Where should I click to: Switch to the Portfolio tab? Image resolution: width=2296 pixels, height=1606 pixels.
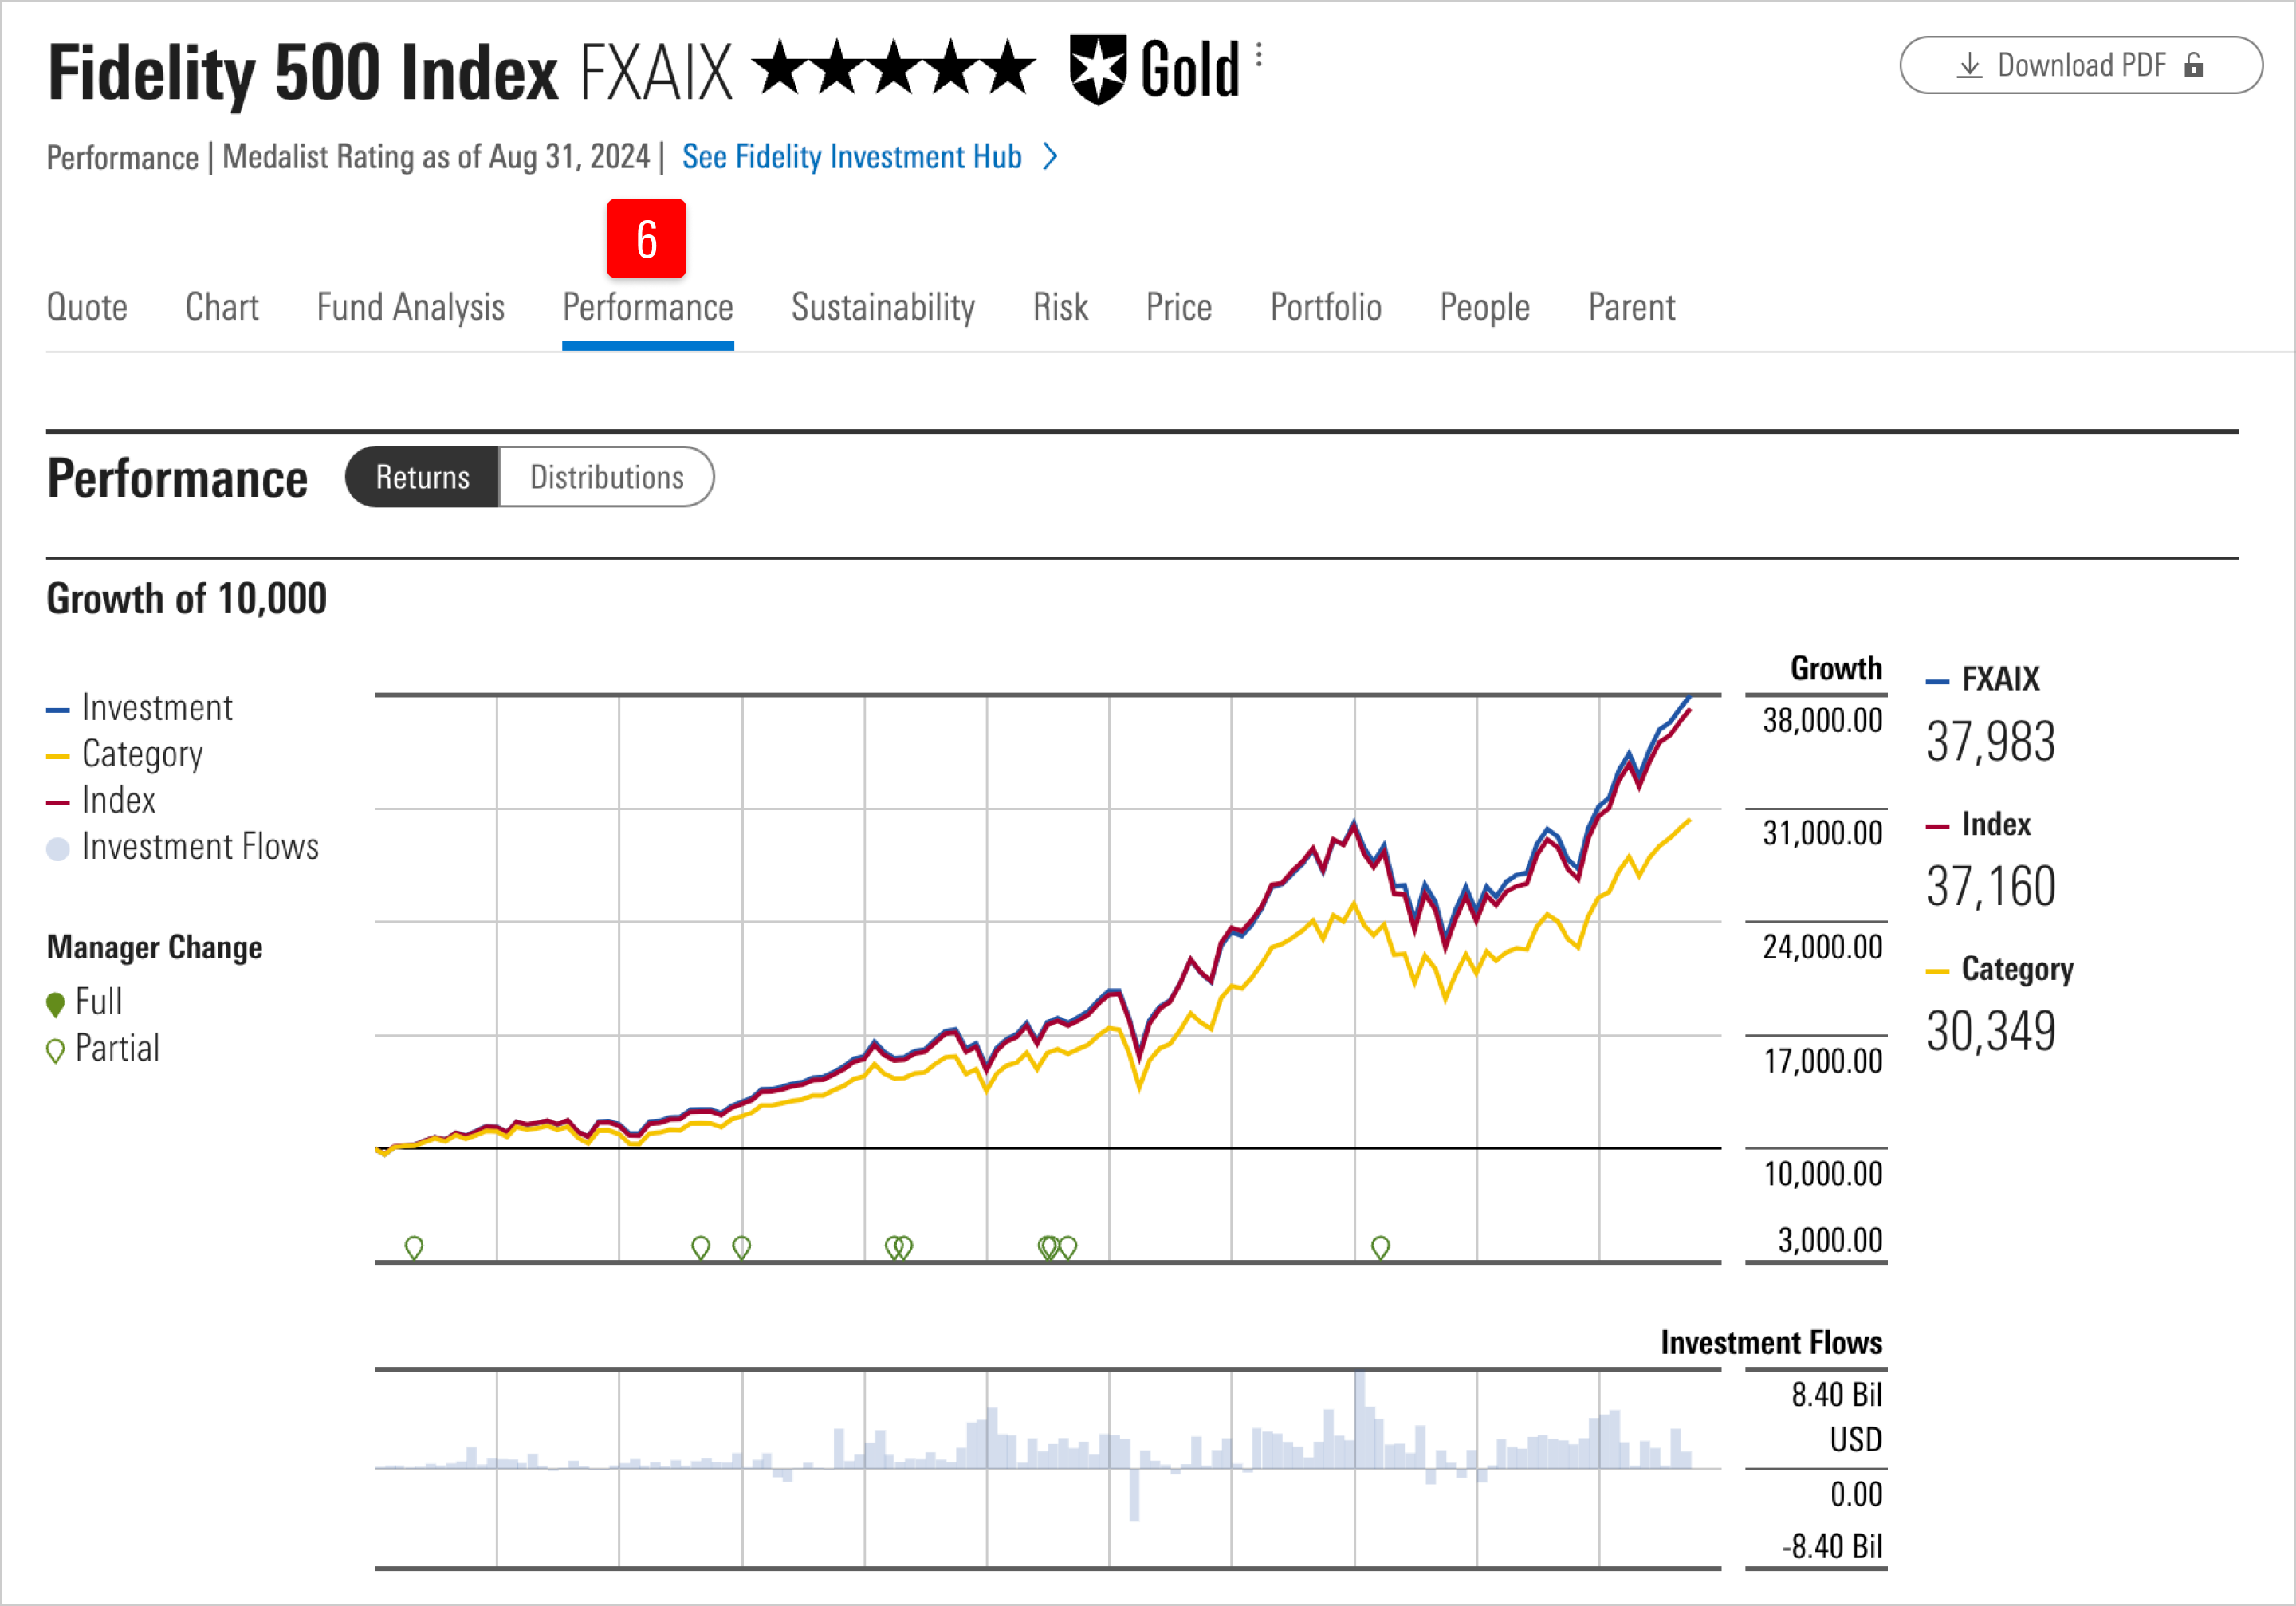(x=1325, y=307)
